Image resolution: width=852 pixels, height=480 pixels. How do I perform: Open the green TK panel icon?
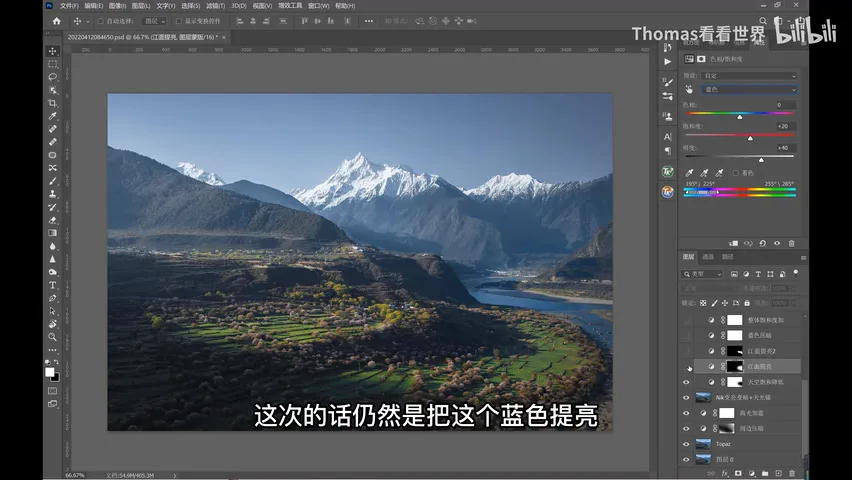(668, 172)
